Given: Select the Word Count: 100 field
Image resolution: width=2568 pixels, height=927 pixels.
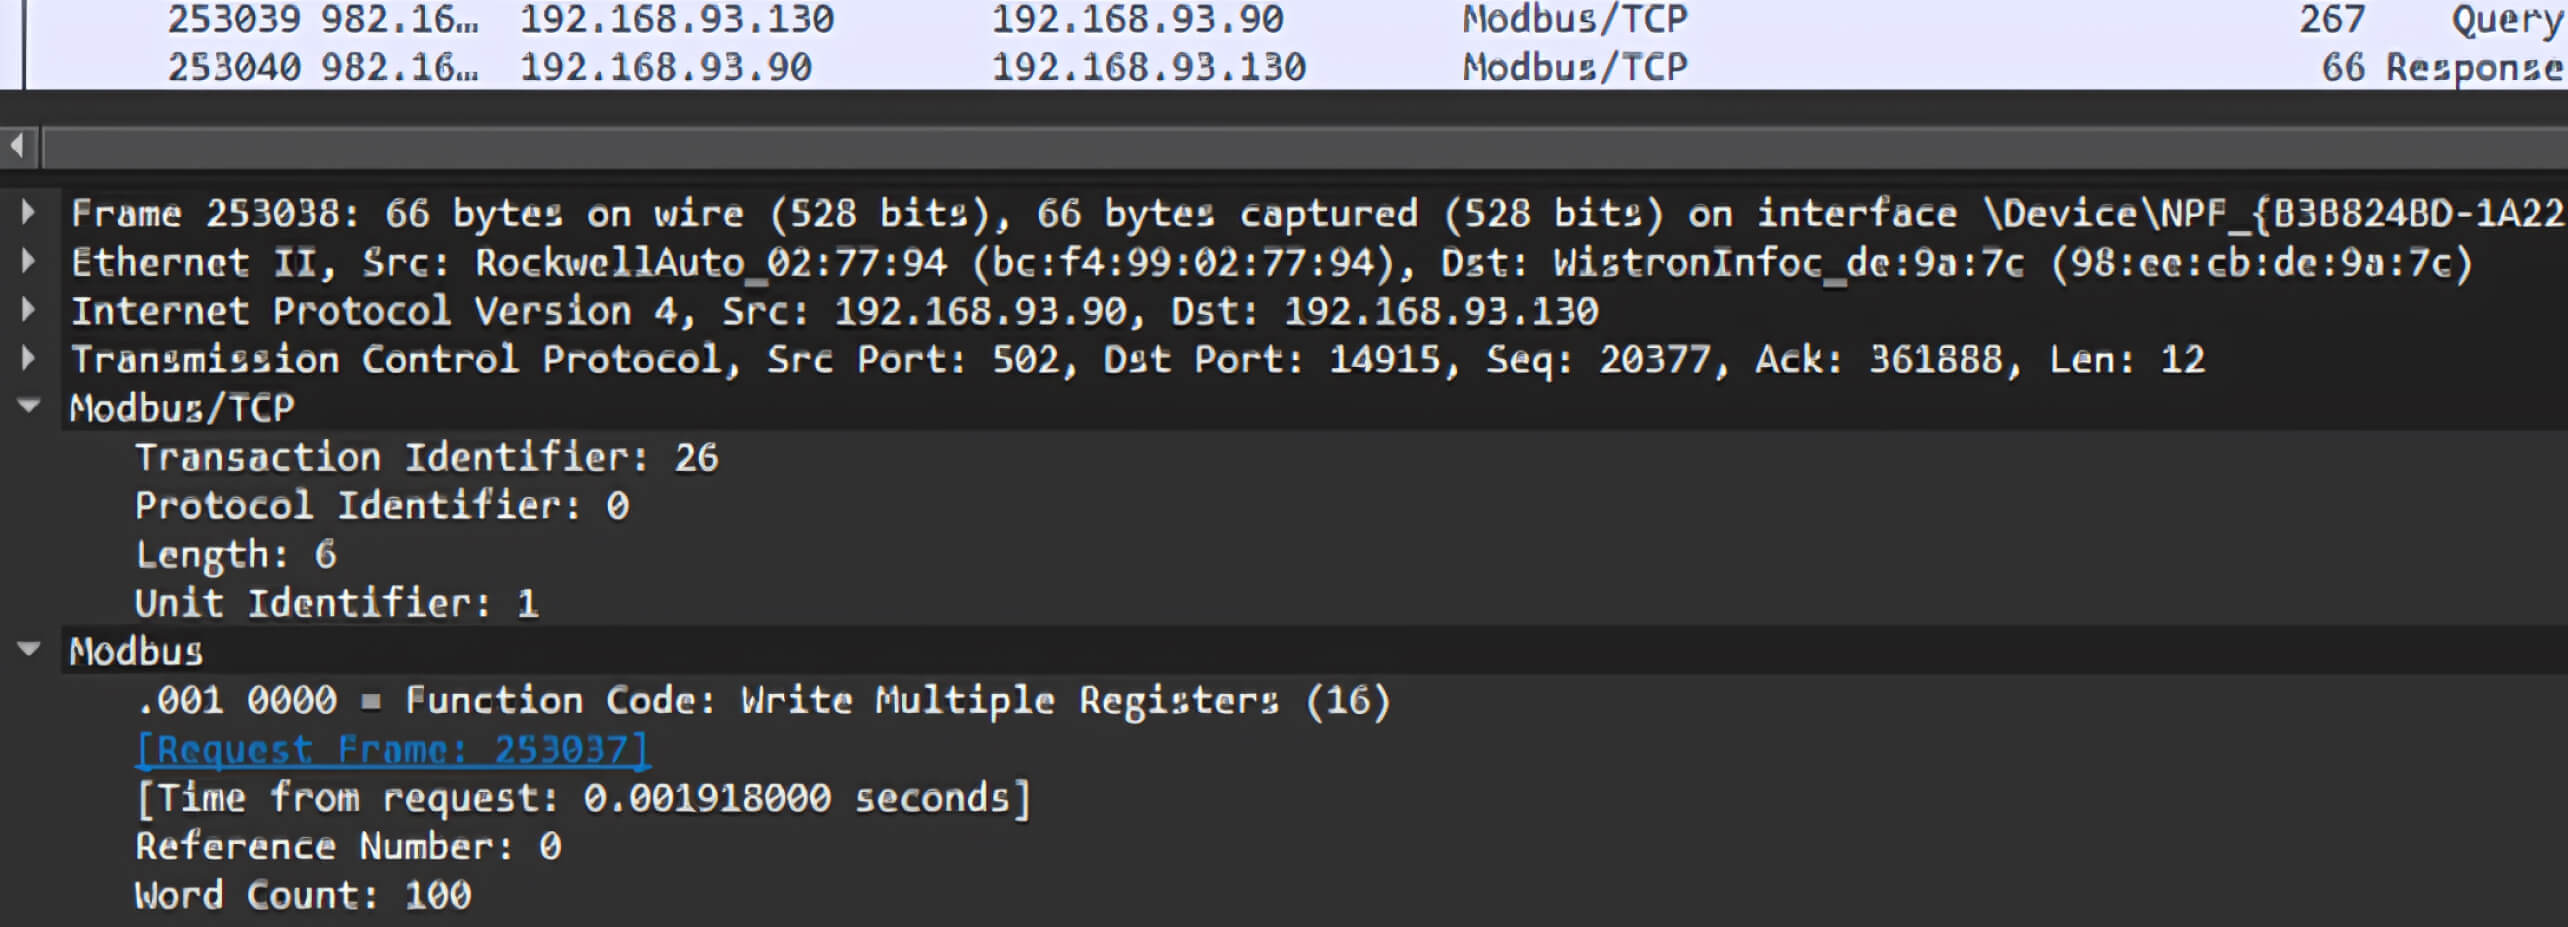Looking at the screenshot, I should coord(303,895).
